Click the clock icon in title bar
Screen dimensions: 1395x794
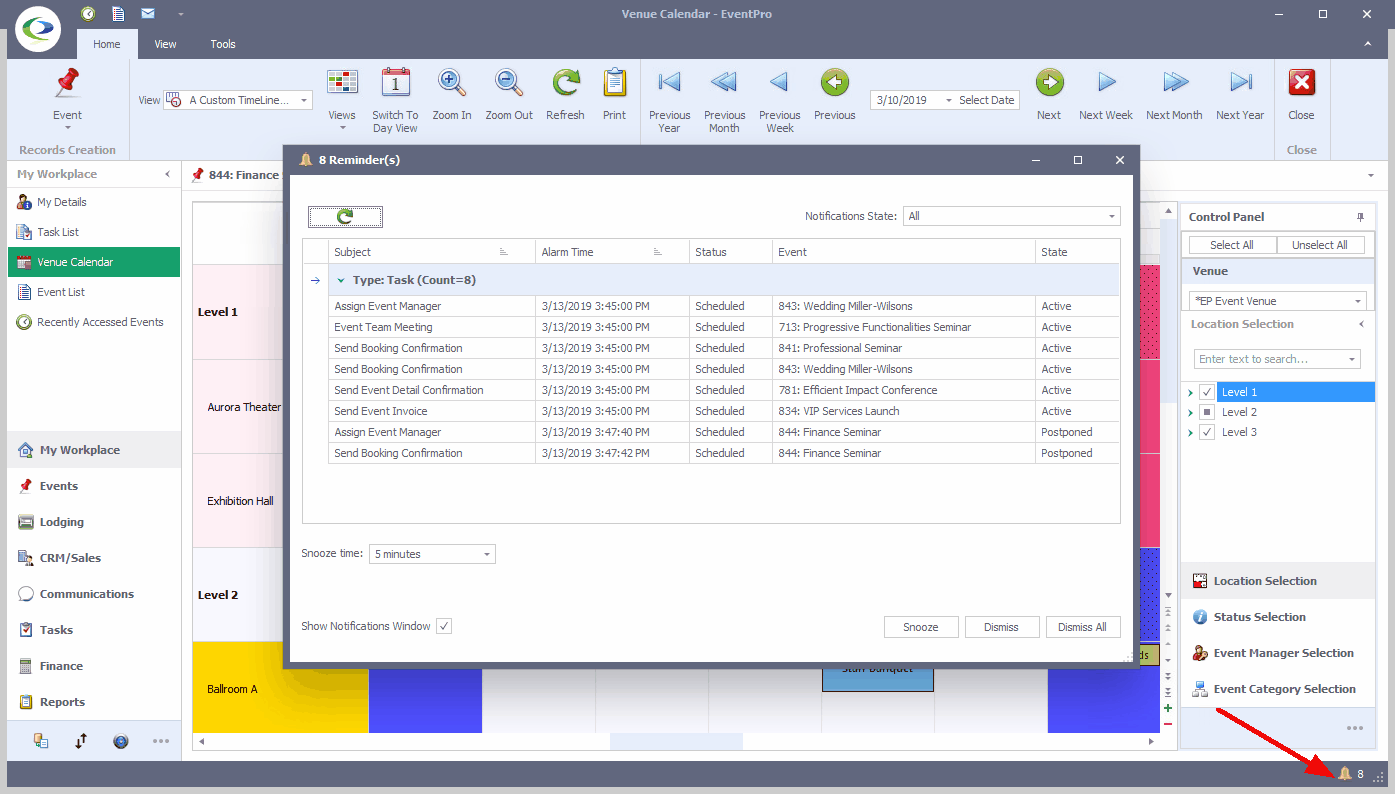[x=88, y=14]
